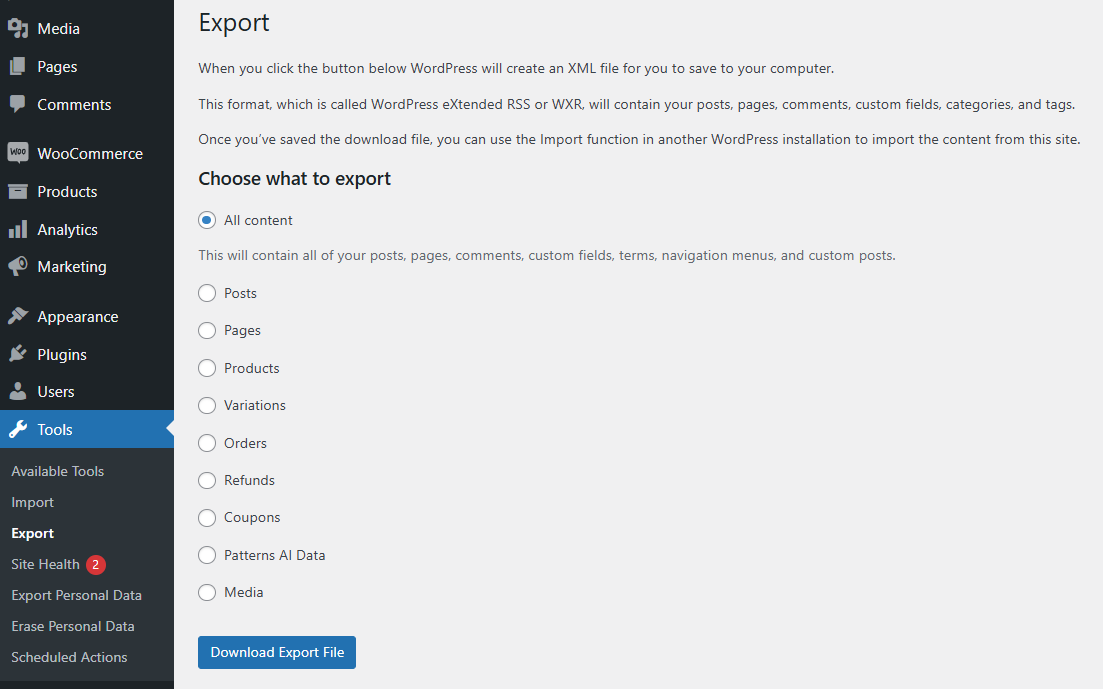Choose the Orders radio option

(207, 443)
